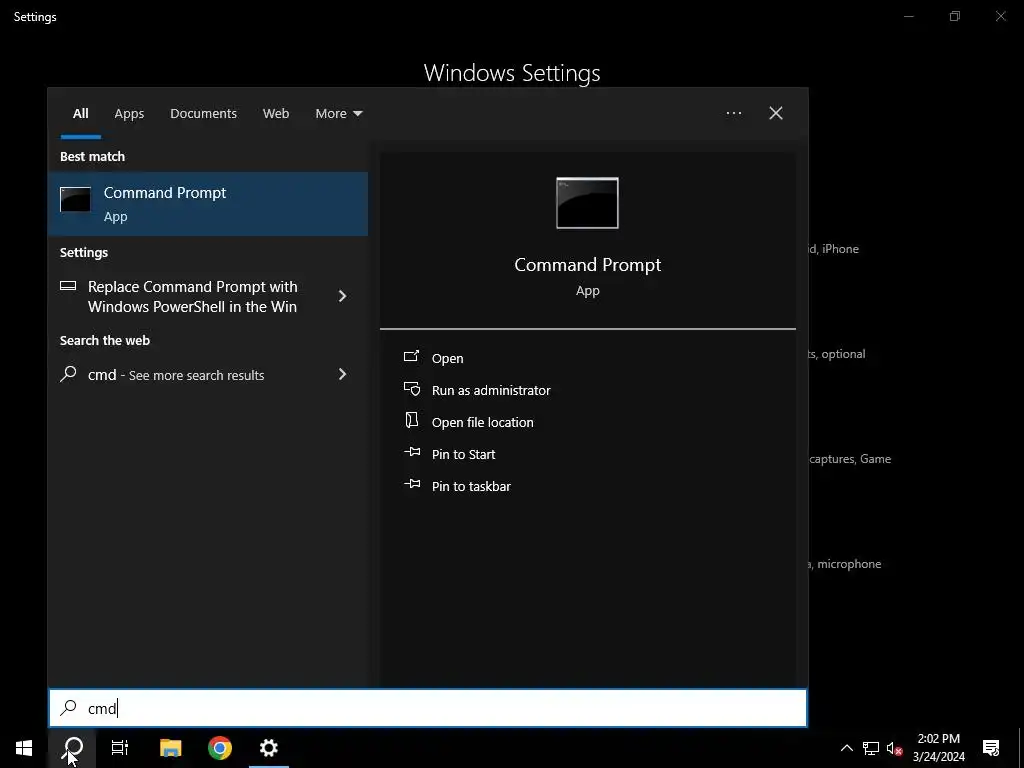Select Command Prompt best match result
Viewport: 1024px width, 768px height.
pos(208,204)
